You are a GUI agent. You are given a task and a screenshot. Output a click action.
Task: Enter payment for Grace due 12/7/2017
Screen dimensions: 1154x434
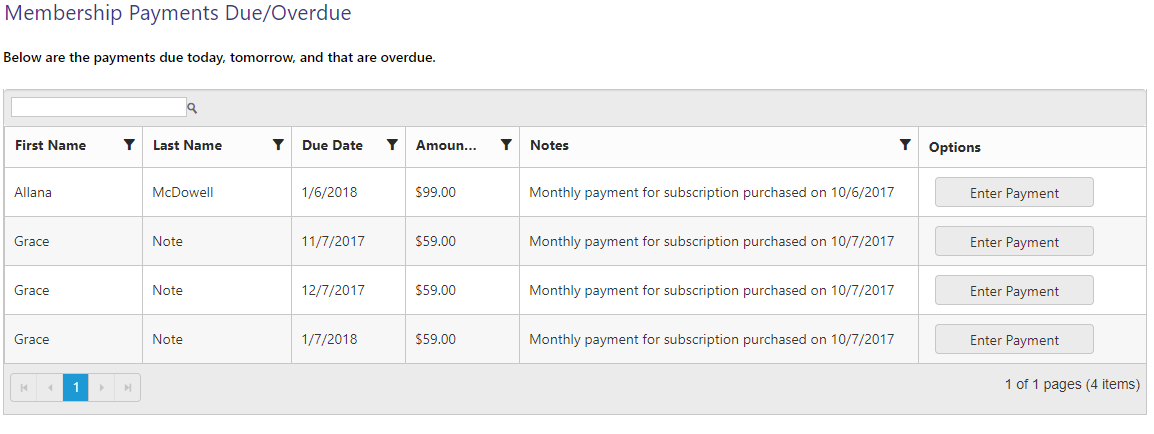click(x=1014, y=291)
